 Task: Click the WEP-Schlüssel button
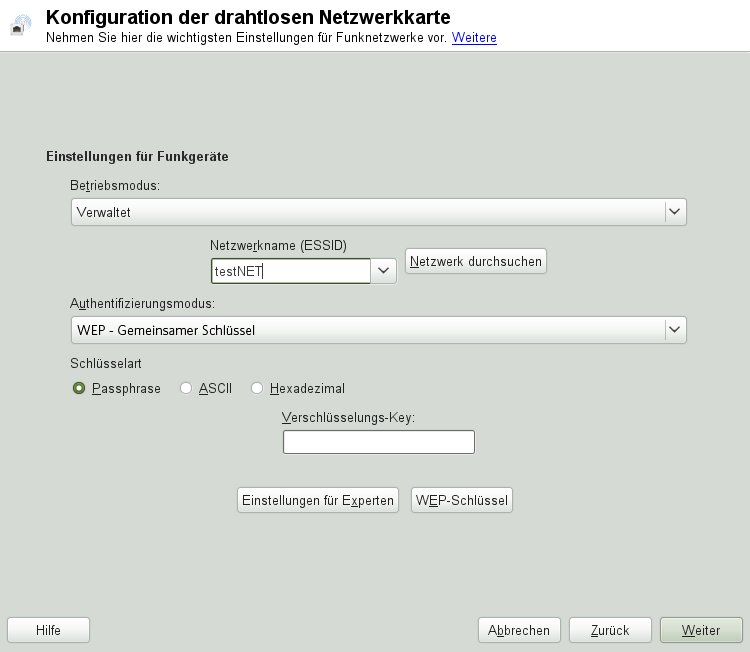pos(462,500)
